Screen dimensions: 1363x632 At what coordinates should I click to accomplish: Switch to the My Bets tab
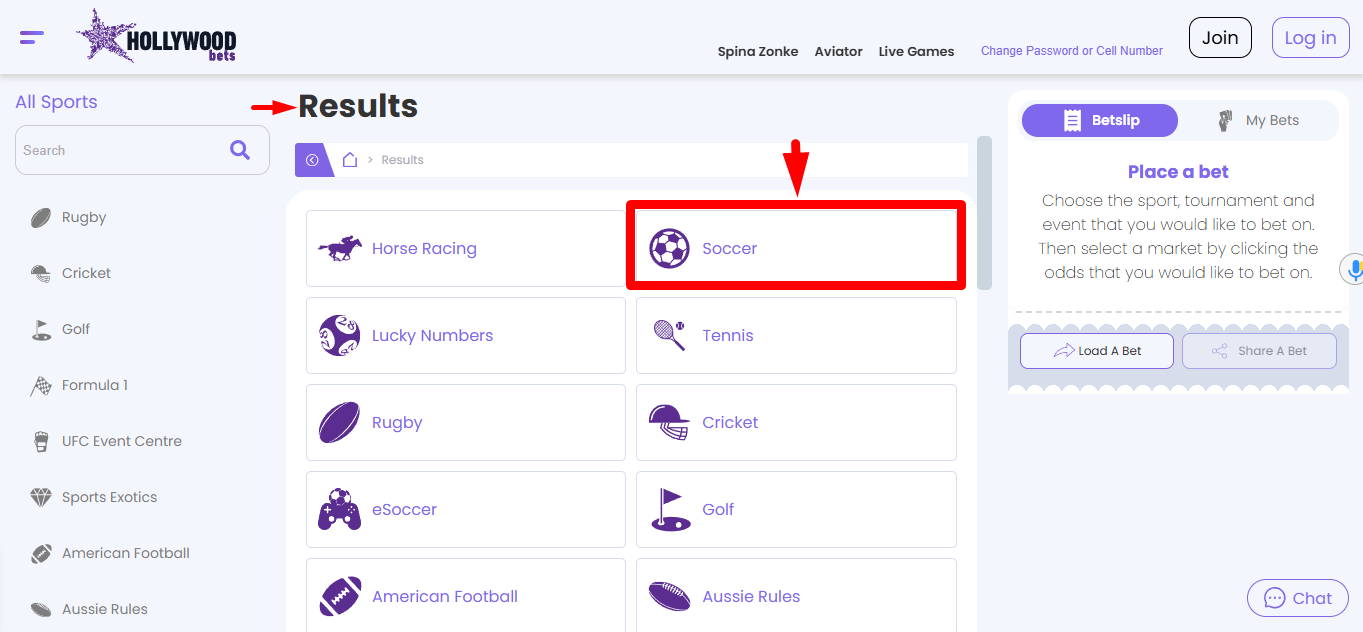click(x=1260, y=120)
